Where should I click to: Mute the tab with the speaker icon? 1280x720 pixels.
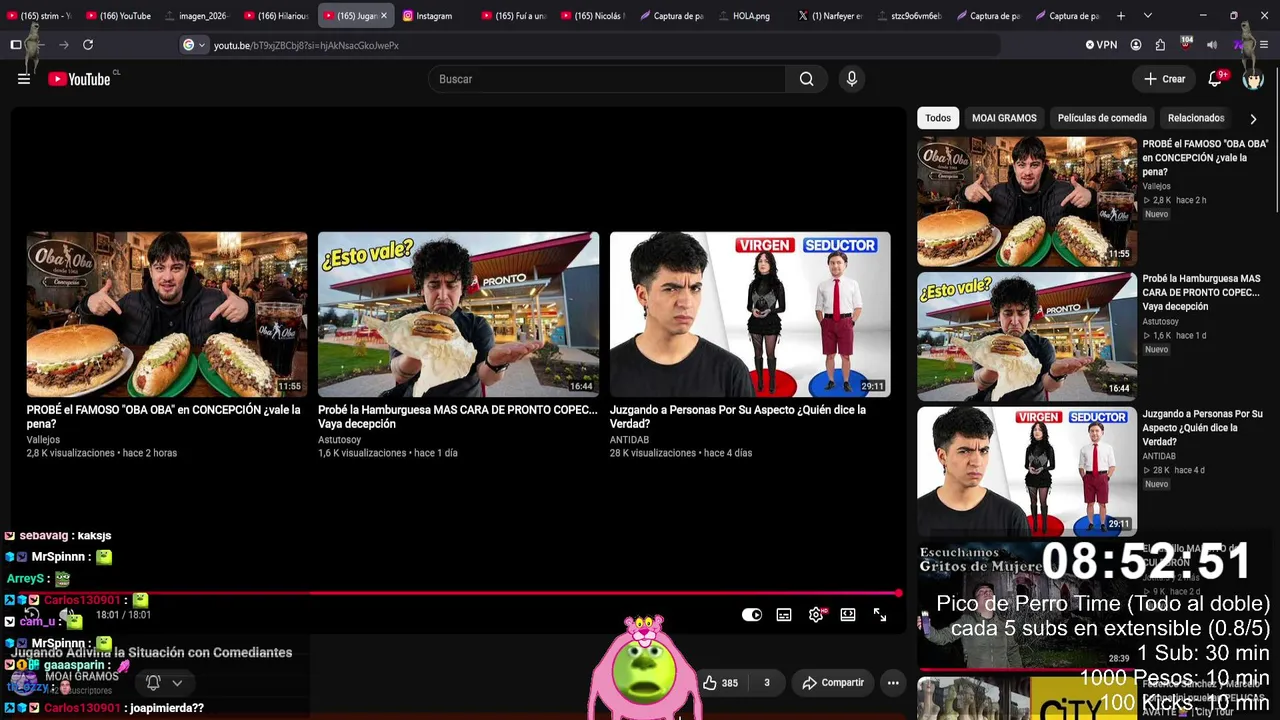point(1212,45)
